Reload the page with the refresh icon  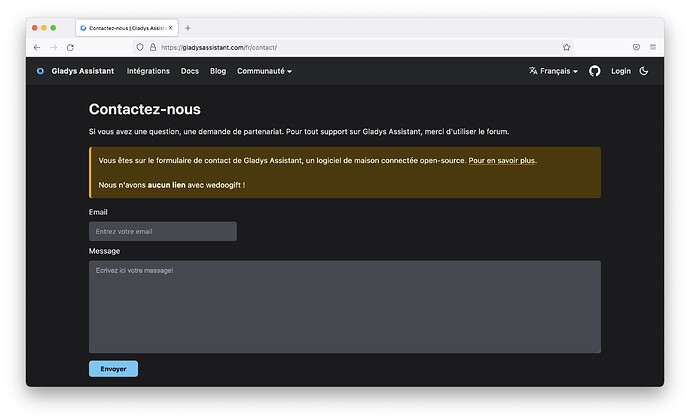pos(70,48)
